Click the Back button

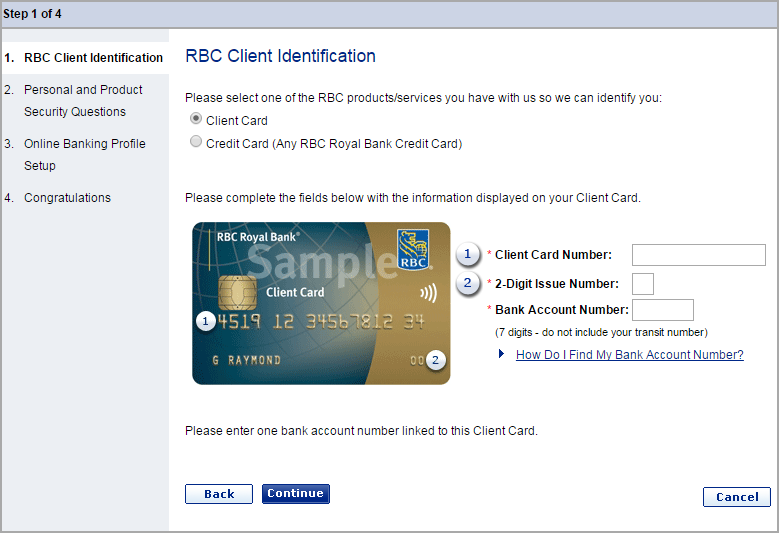coord(219,494)
